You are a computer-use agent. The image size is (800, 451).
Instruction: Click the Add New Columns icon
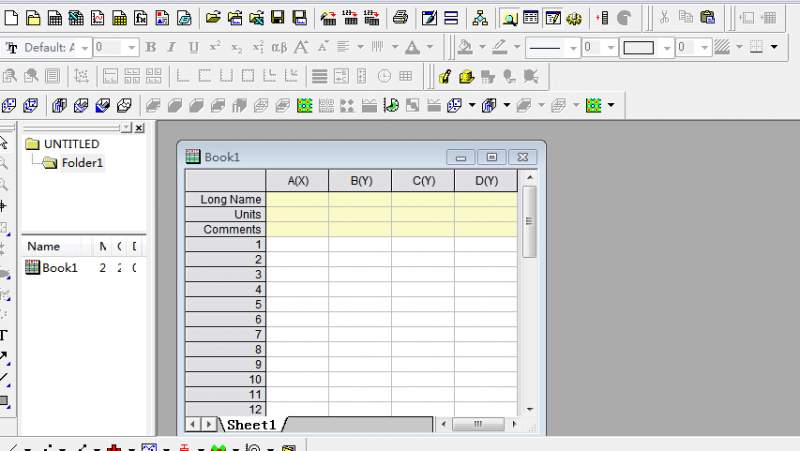point(603,18)
